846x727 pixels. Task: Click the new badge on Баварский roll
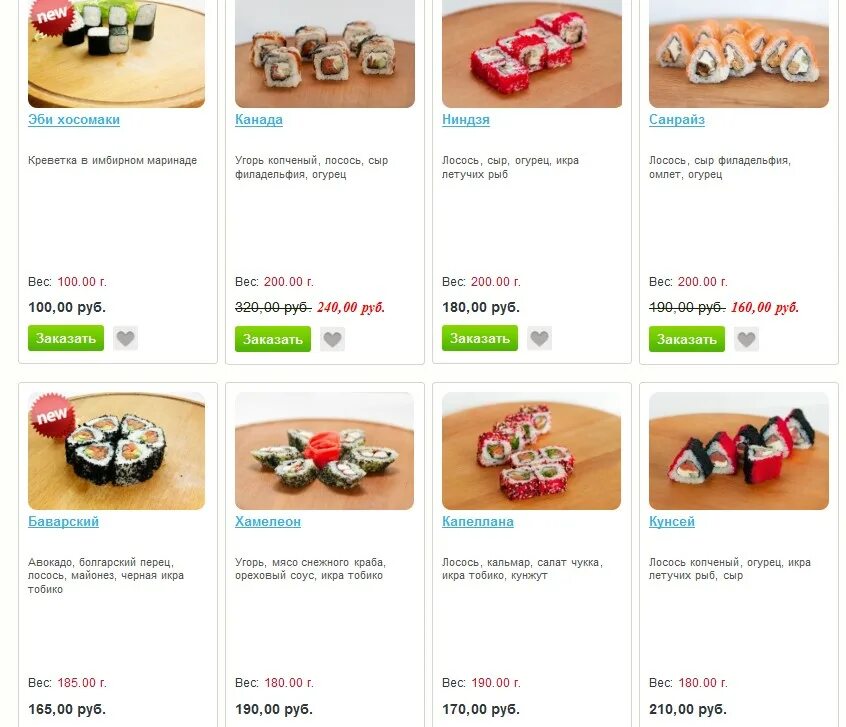pyautogui.click(x=52, y=416)
